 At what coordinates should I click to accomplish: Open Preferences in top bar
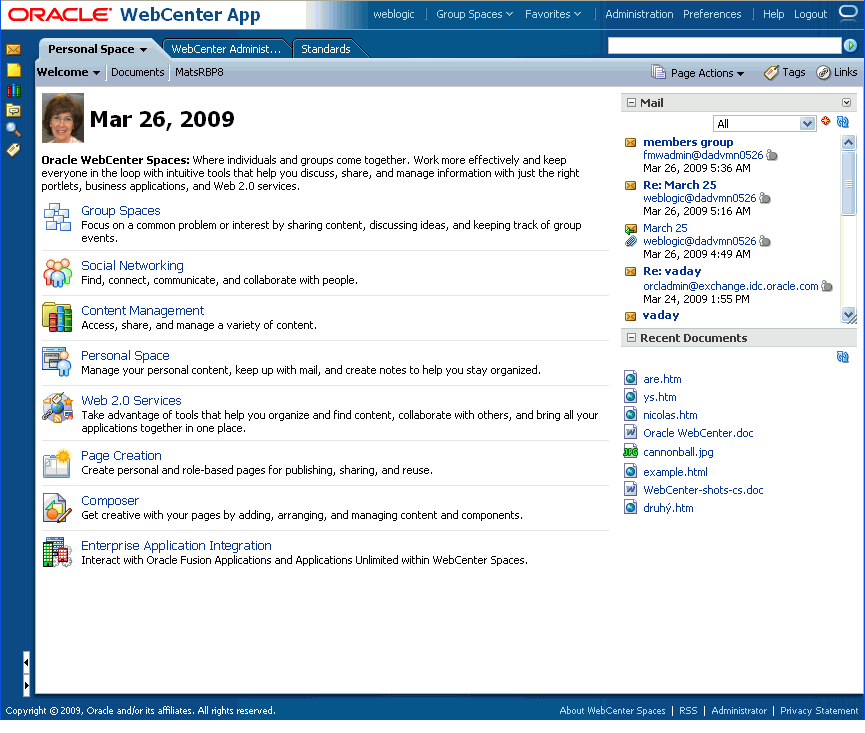point(712,14)
